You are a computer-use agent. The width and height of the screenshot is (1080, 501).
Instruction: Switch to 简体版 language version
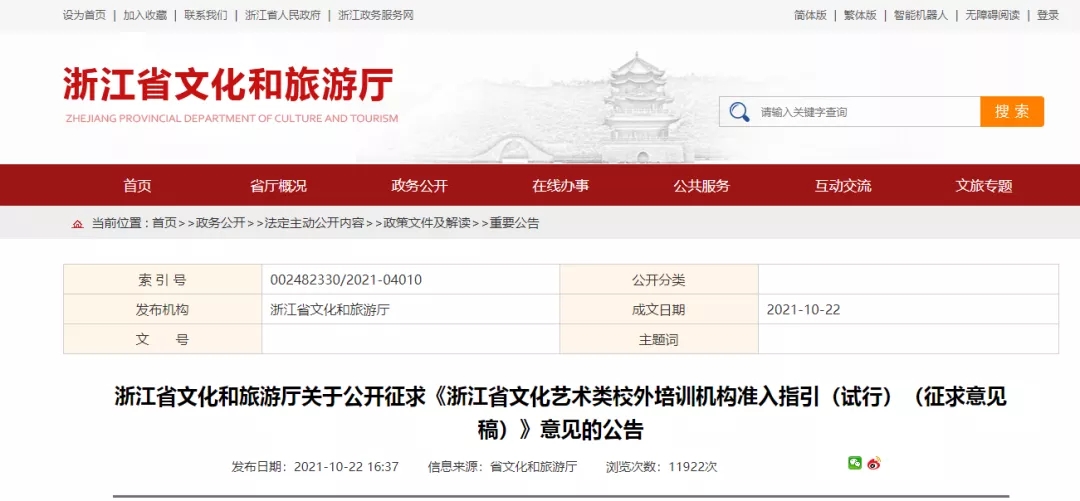tap(810, 15)
